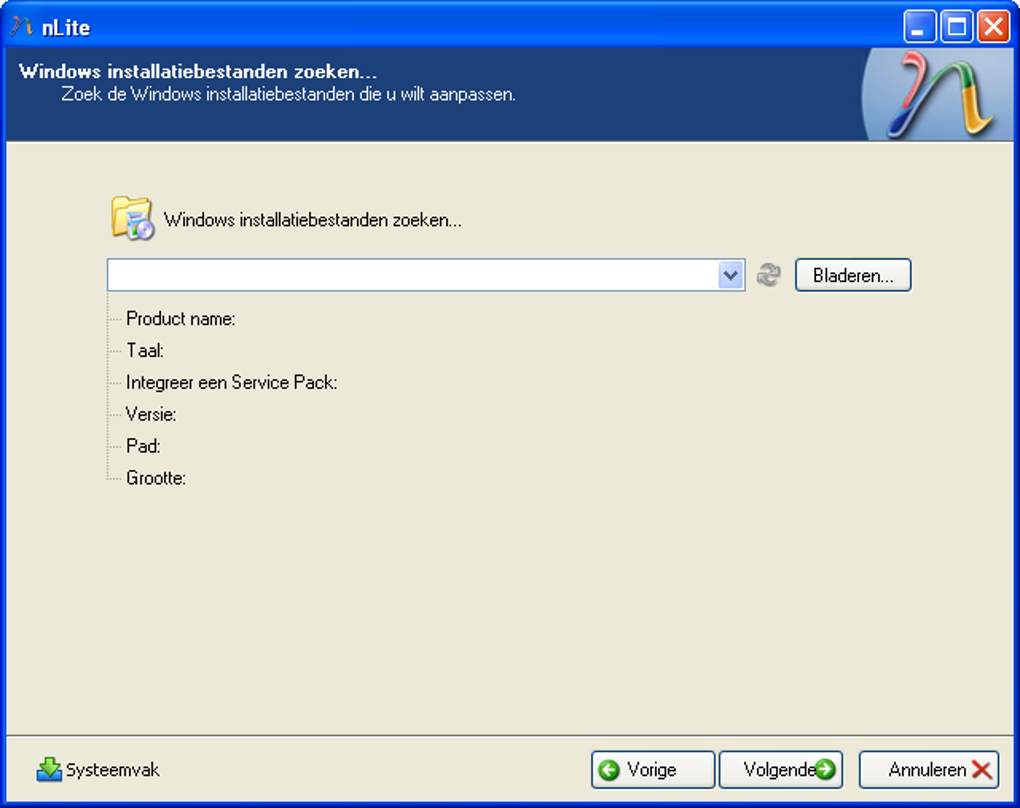Screen dimensions: 1020x808
Task: Close the nLite window
Action: pyautogui.click(x=993, y=27)
